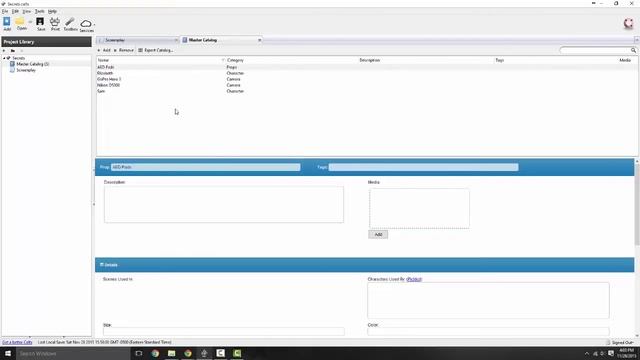Click the magnifier search icon
The width and height of the screenshot is (640, 360).
point(633,50)
